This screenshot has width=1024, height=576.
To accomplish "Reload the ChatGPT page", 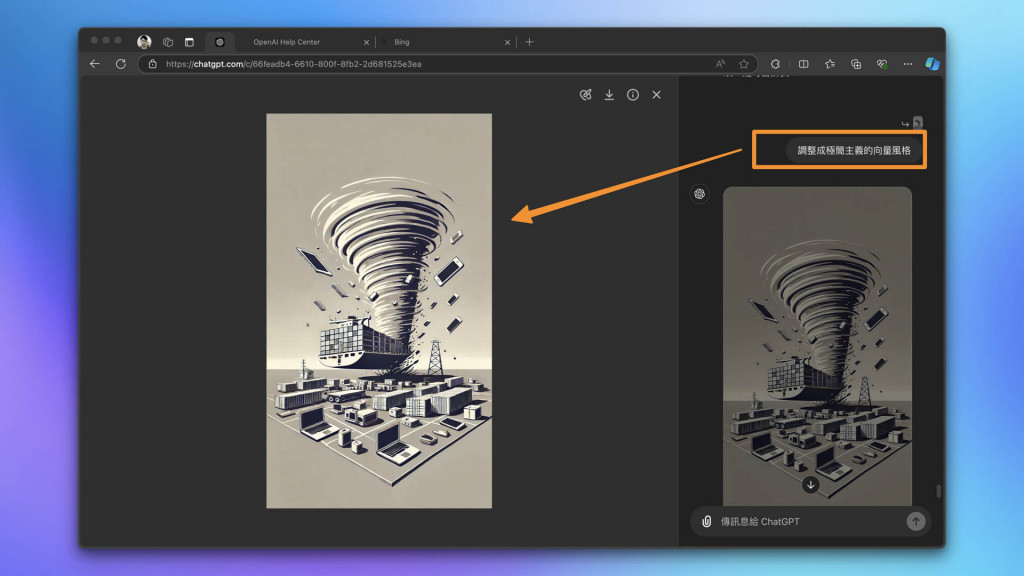I will tap(121, 64).
